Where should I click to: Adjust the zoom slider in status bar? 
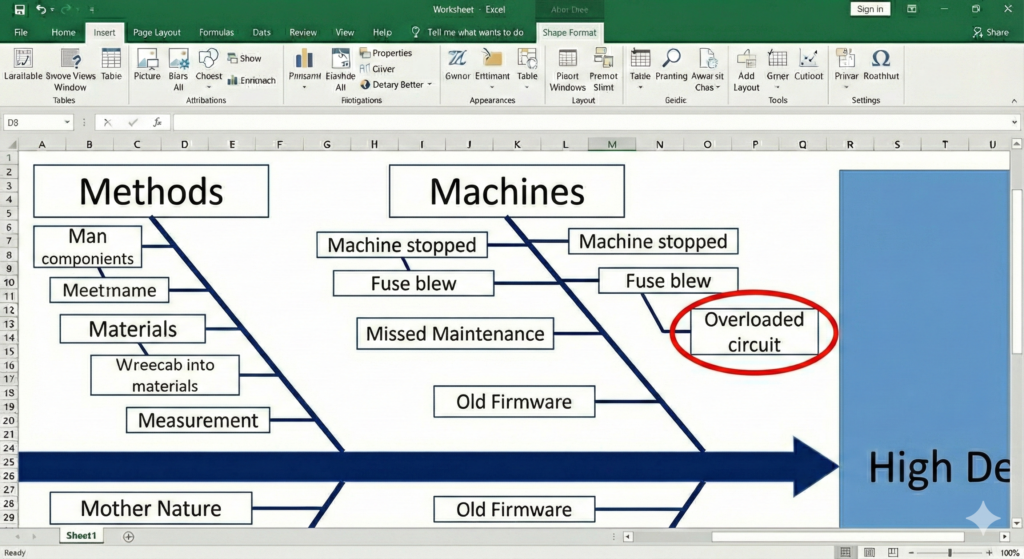(950, 552)
